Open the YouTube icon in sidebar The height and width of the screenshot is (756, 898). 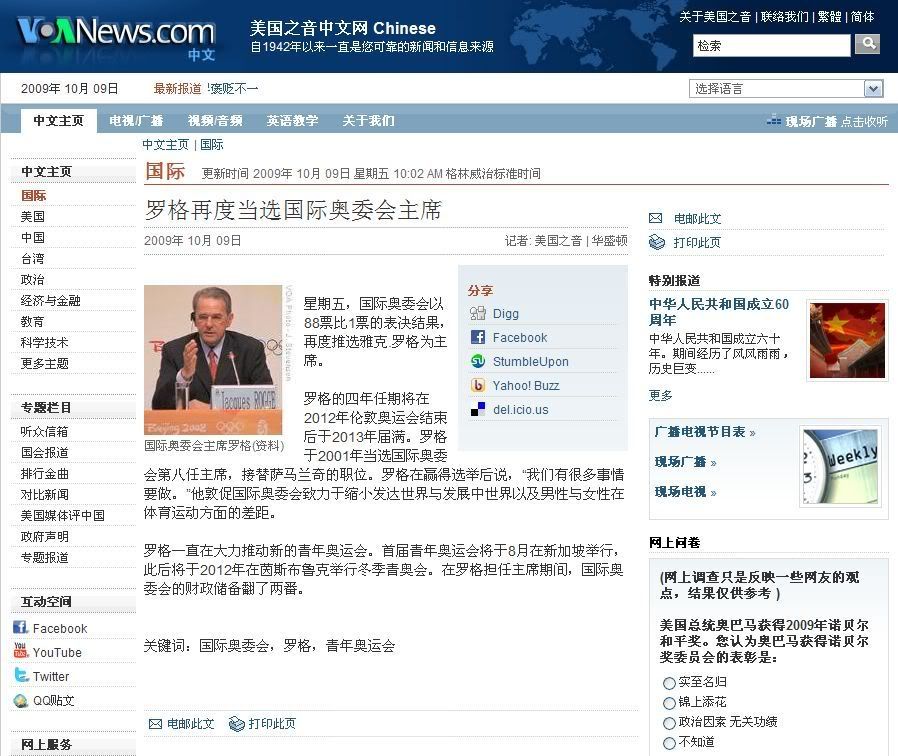[x=20, y=652]
